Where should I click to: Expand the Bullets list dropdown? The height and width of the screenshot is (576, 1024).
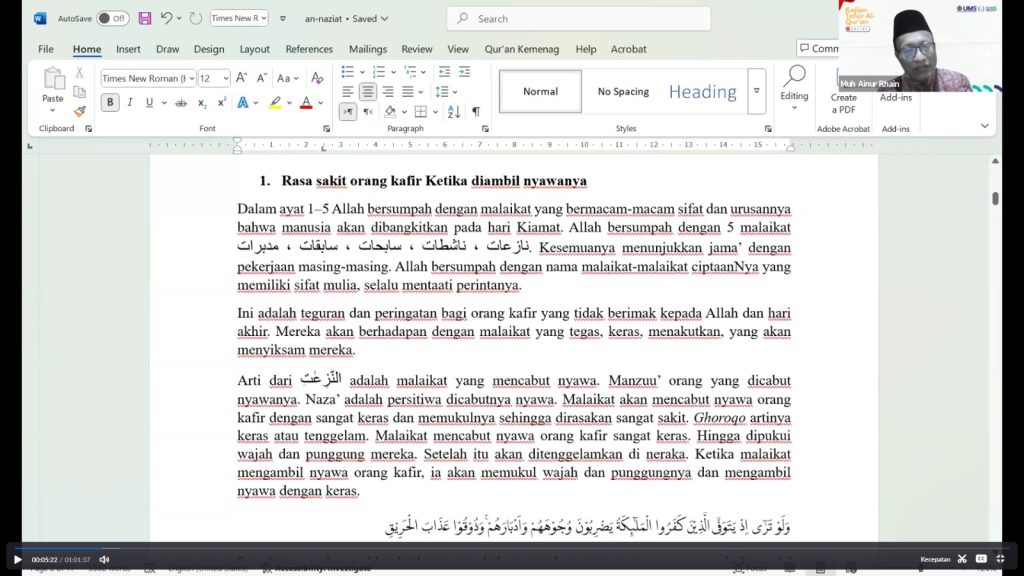(x=362, y=72)
